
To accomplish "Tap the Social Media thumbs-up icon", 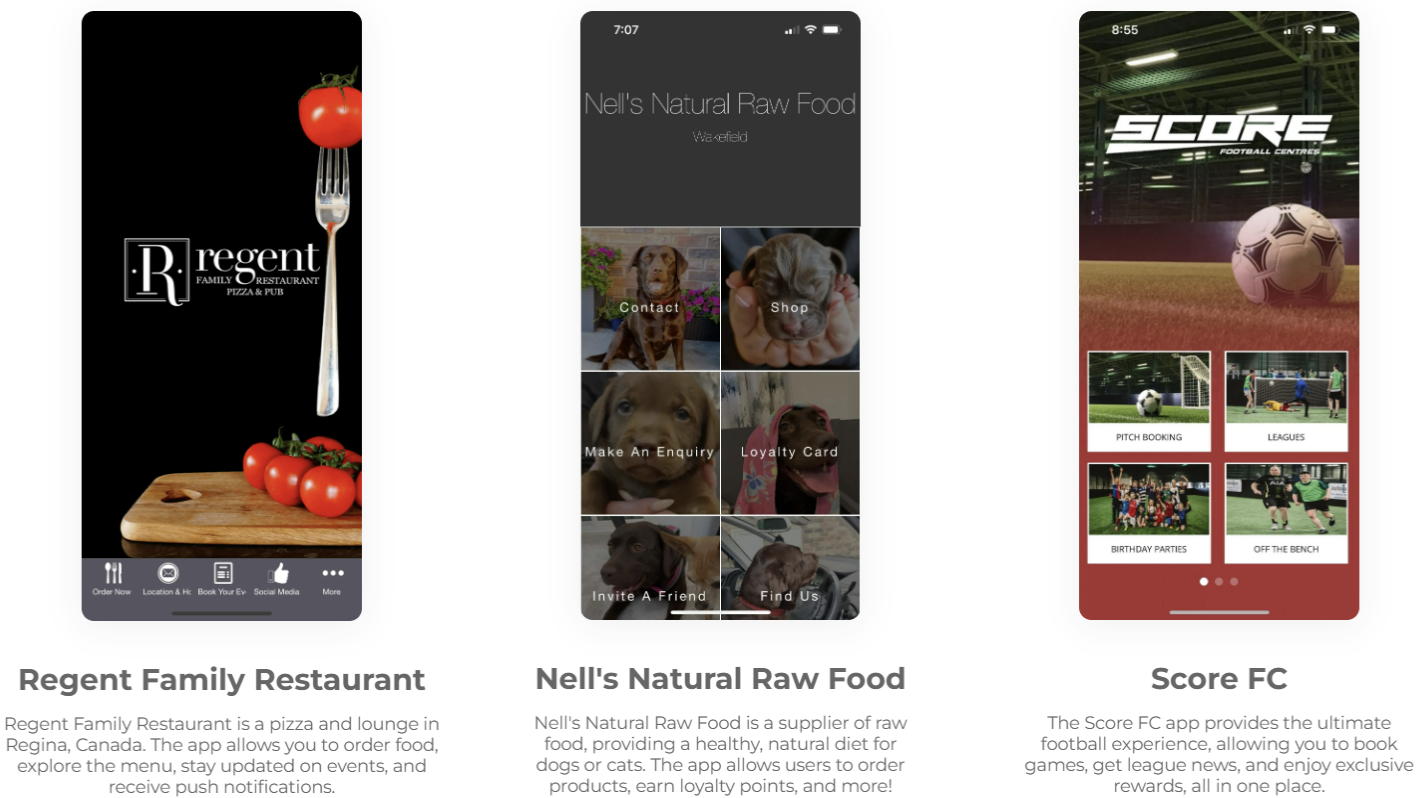I will 278,573.
